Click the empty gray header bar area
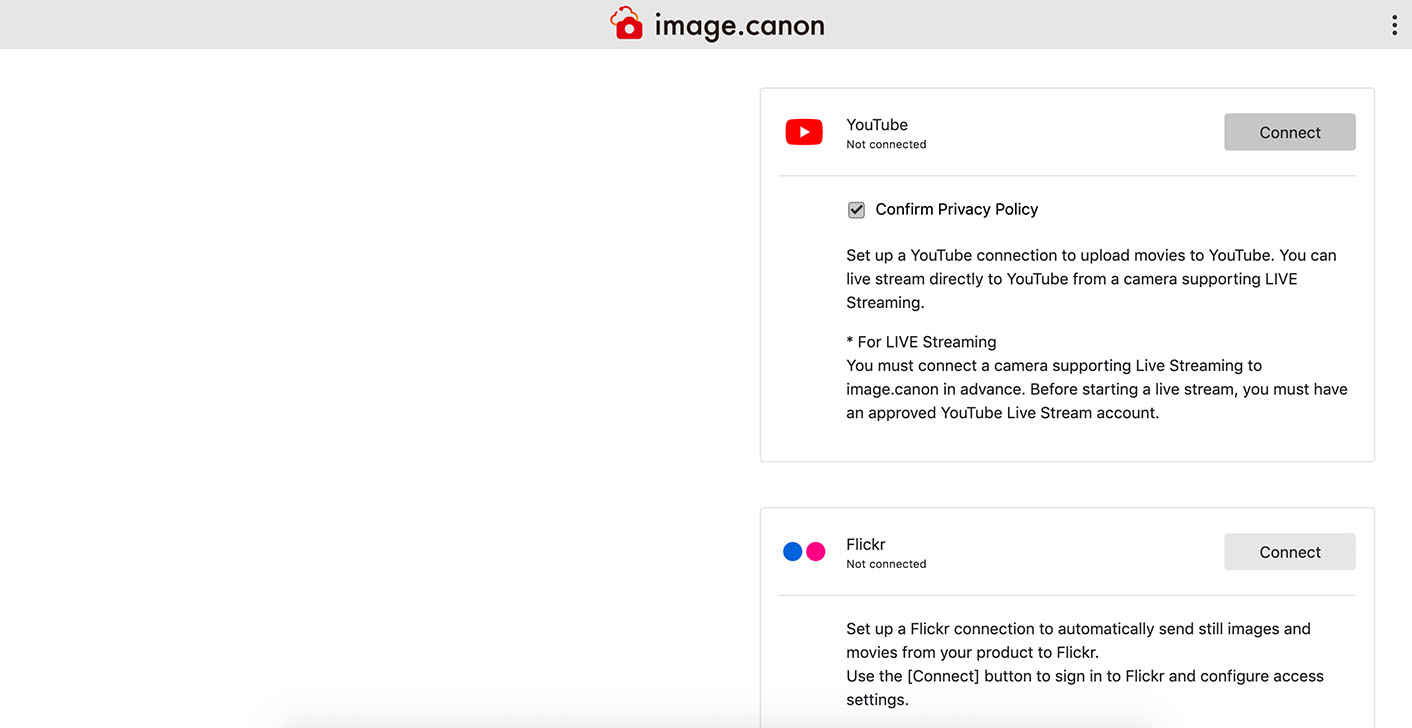 click(x=300, y=25)
